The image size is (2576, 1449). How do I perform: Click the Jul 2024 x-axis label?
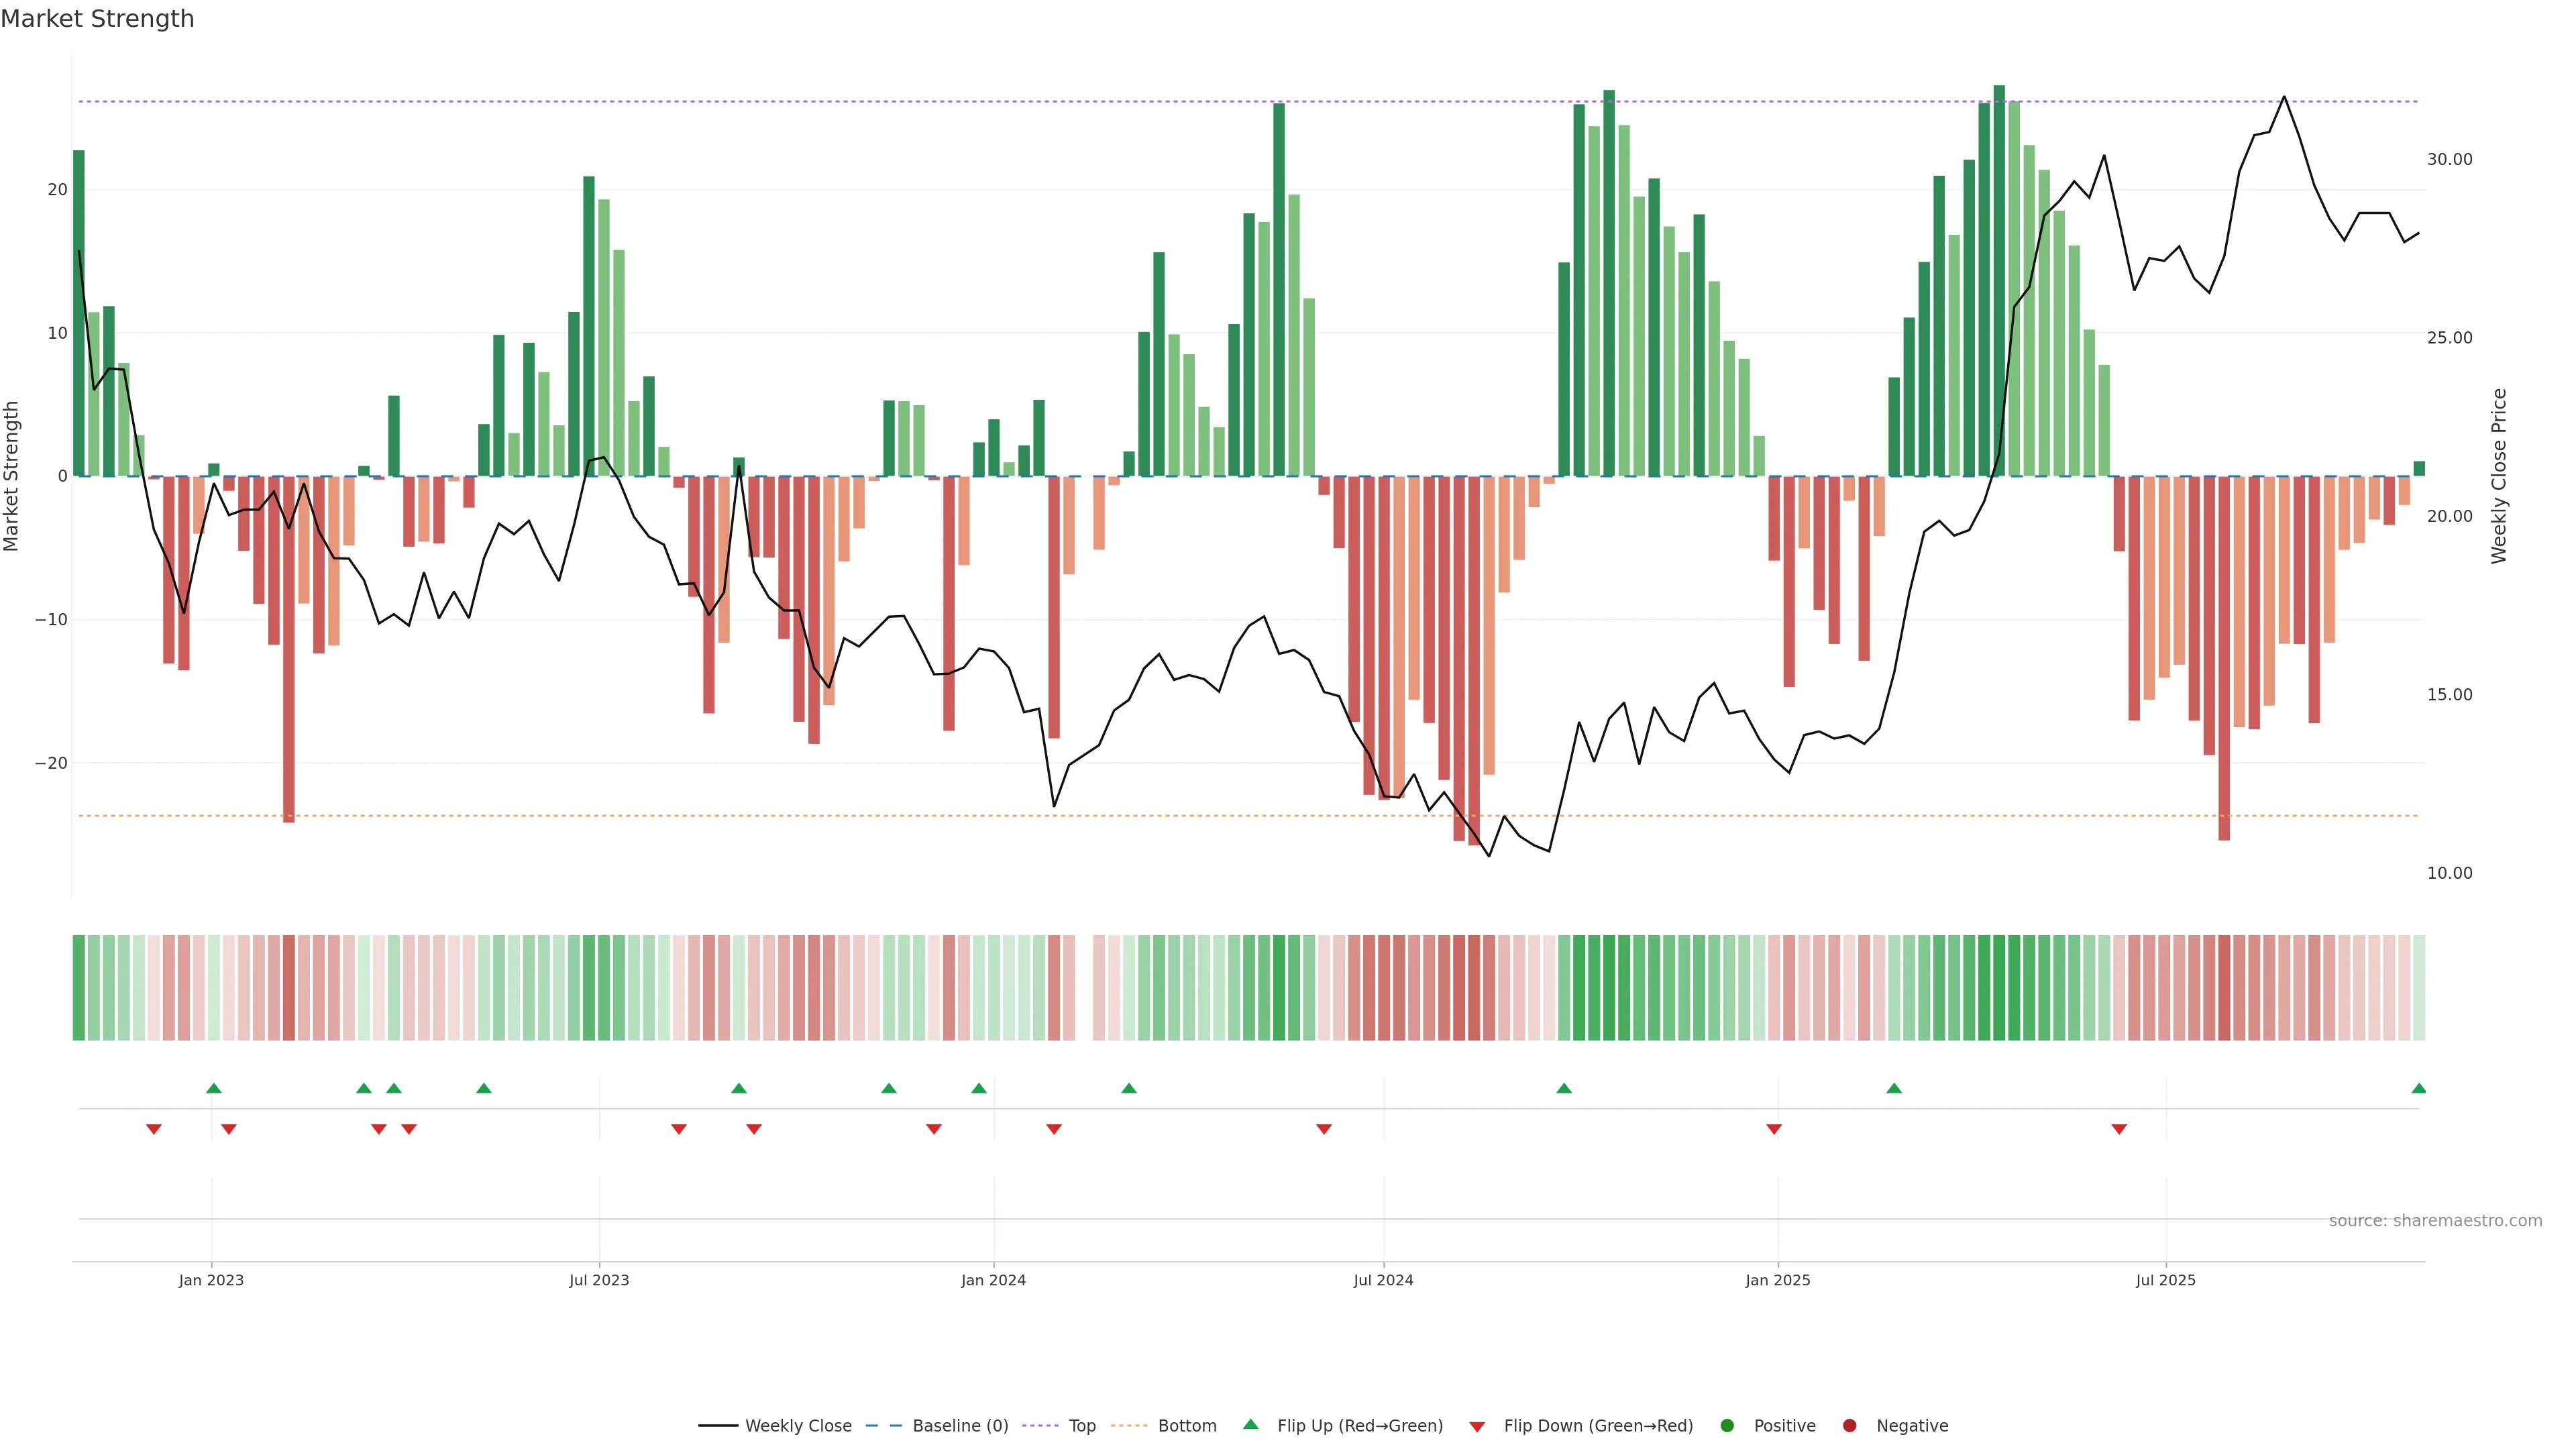tap(1383, 1281)
